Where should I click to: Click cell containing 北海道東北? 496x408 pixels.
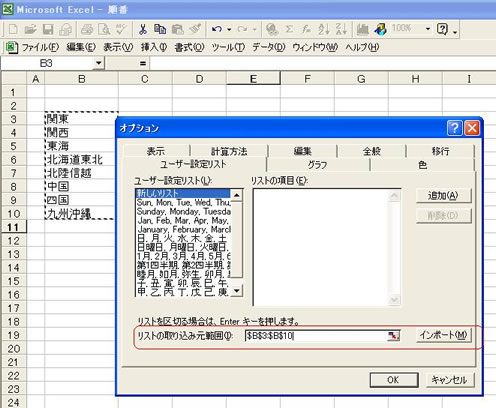click(81, 160)
